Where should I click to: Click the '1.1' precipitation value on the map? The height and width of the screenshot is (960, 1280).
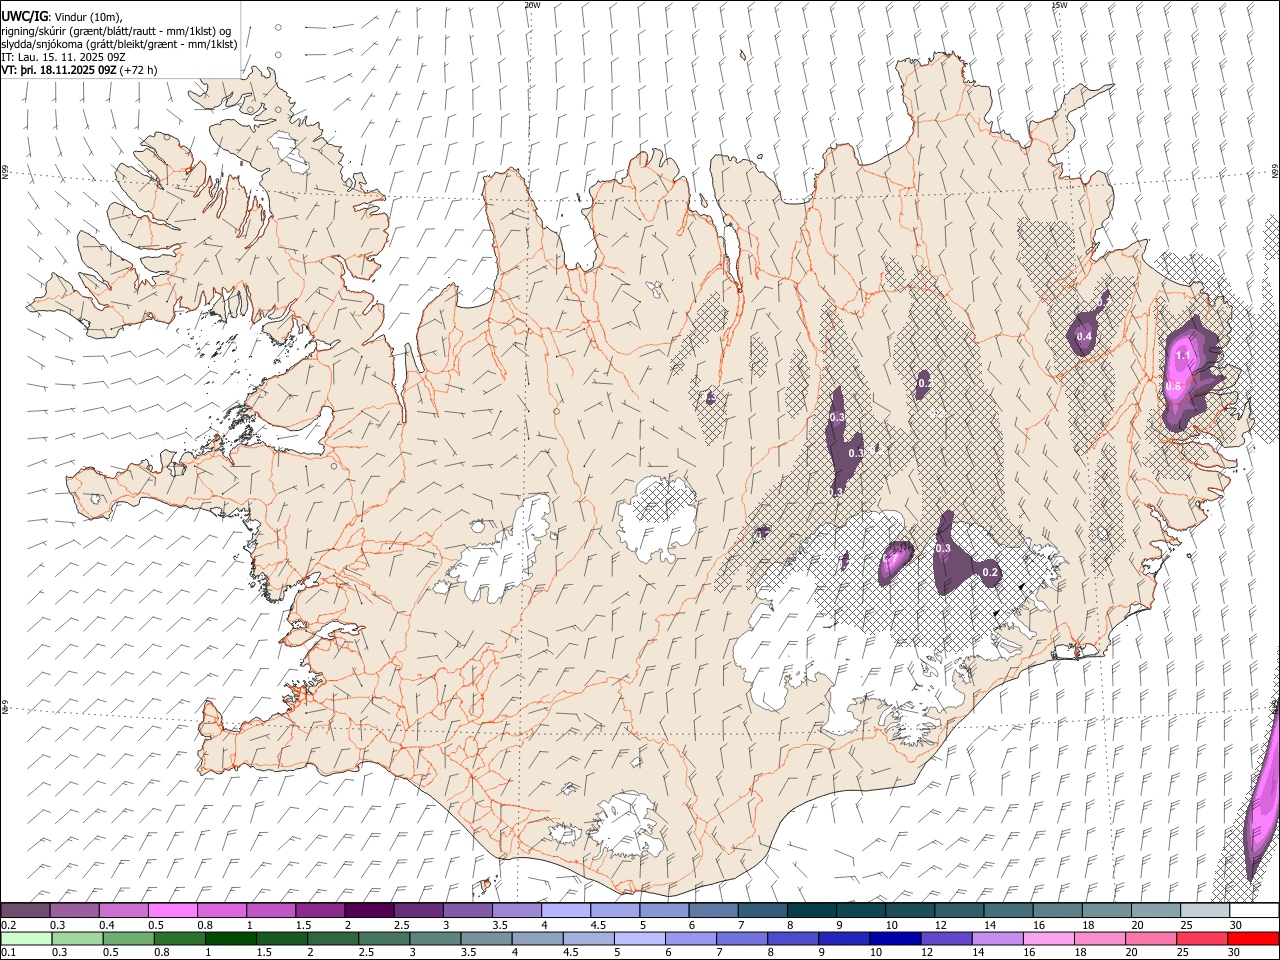click(x=1183, y=355)
